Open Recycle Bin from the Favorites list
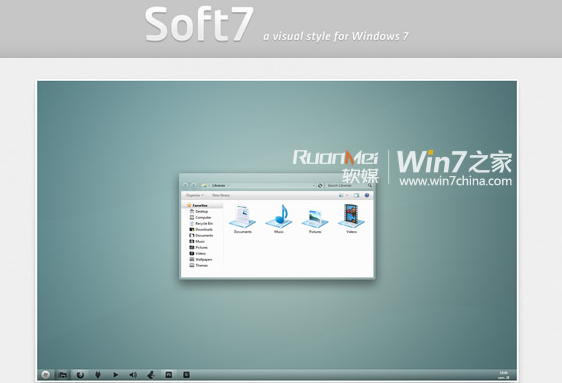This screenshot has width=562, height=383. tap(201, 223)
